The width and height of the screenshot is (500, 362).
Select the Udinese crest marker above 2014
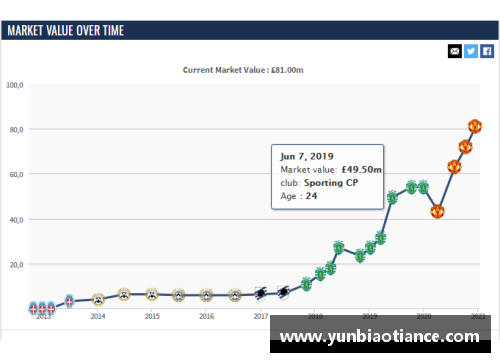pyautogui.click(x=98, y=299)
